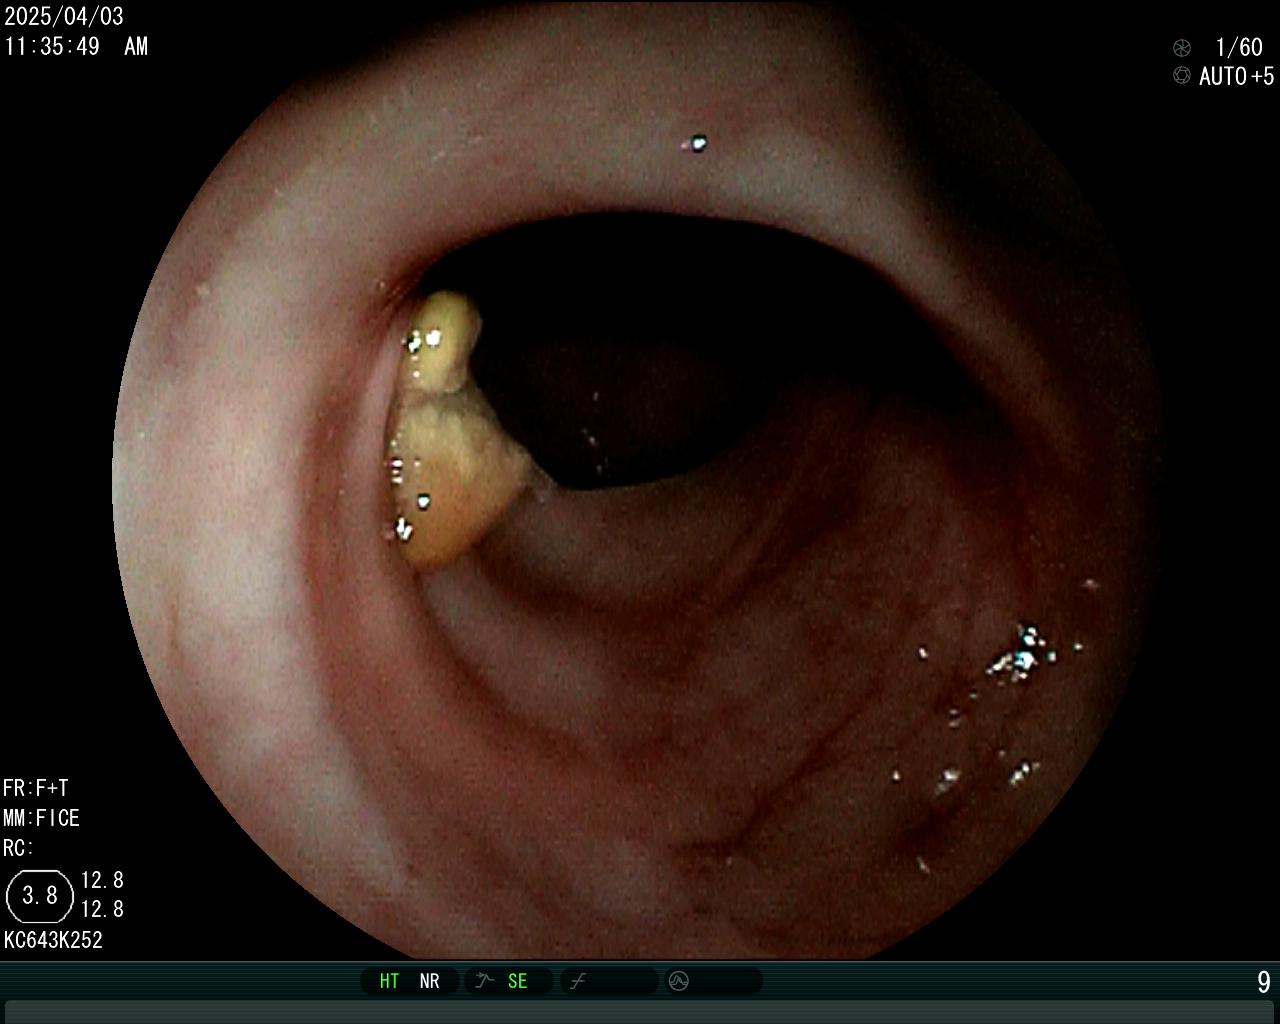Screen dimensions: 1280x1024
Task: Click the image counter number 9
Action: pos(1263,982)
